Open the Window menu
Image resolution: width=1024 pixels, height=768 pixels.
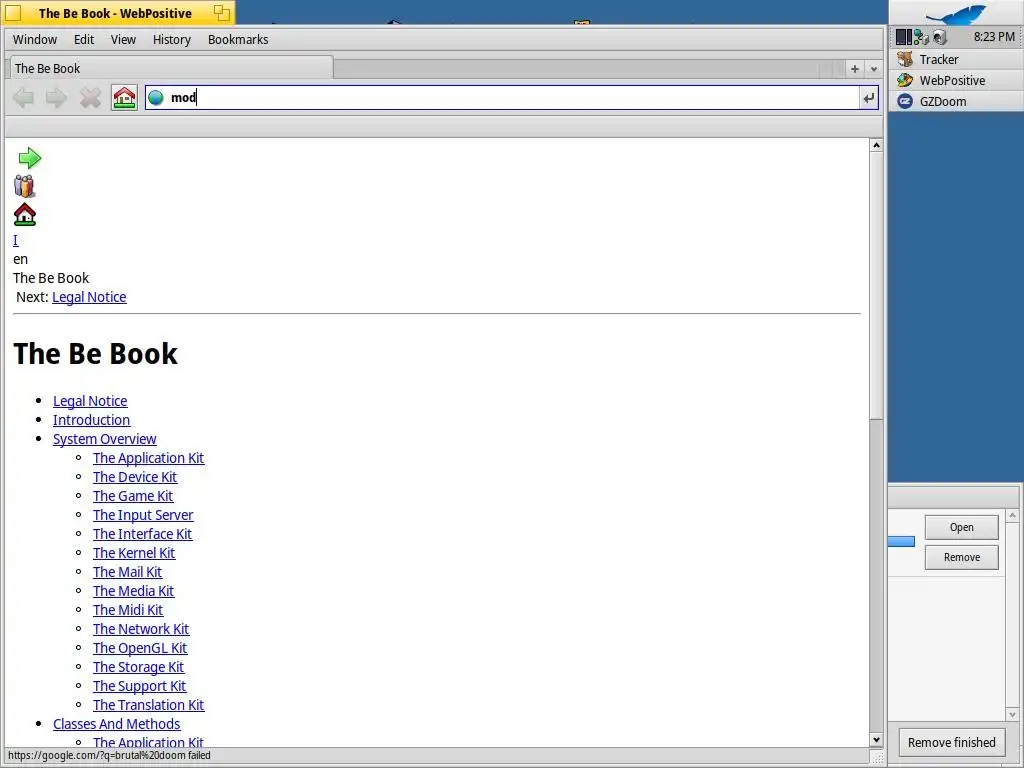point(35,40)
